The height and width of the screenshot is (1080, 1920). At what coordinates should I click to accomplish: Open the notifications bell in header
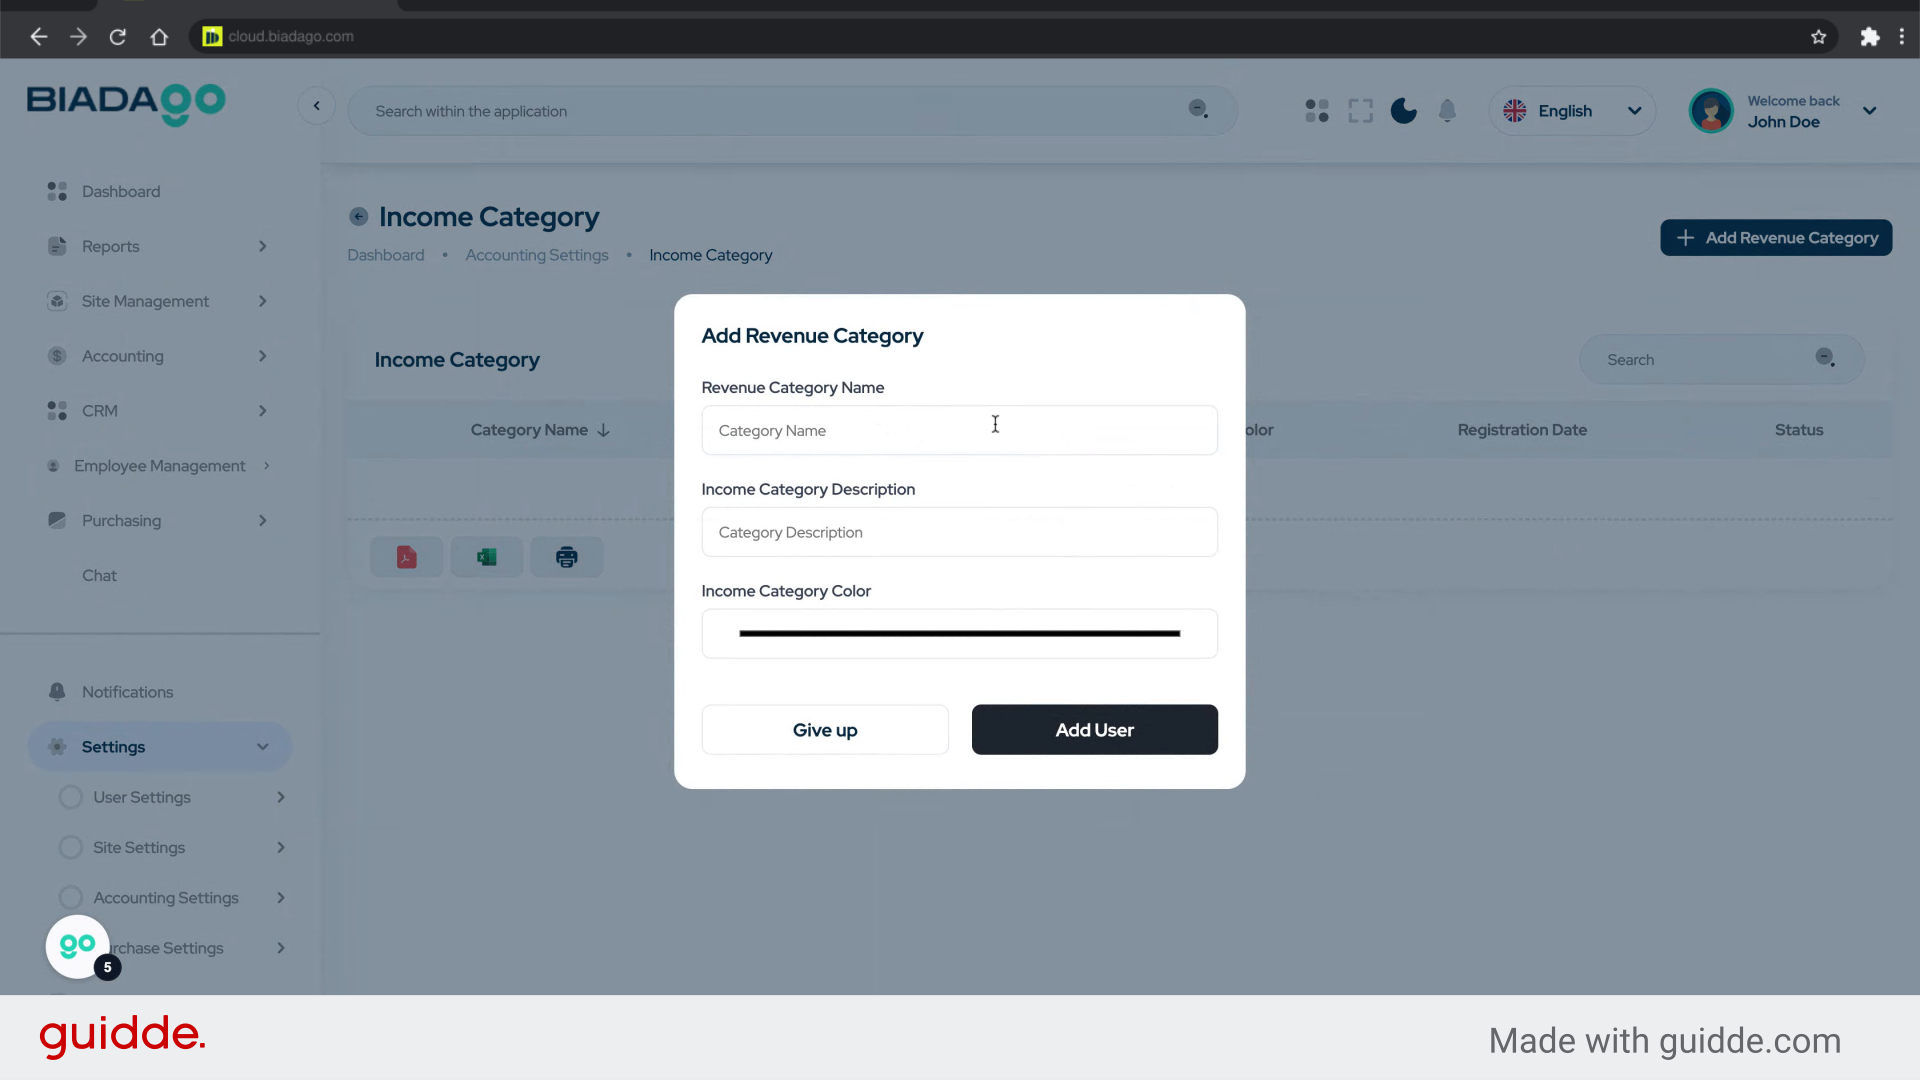coord(1447,111)
